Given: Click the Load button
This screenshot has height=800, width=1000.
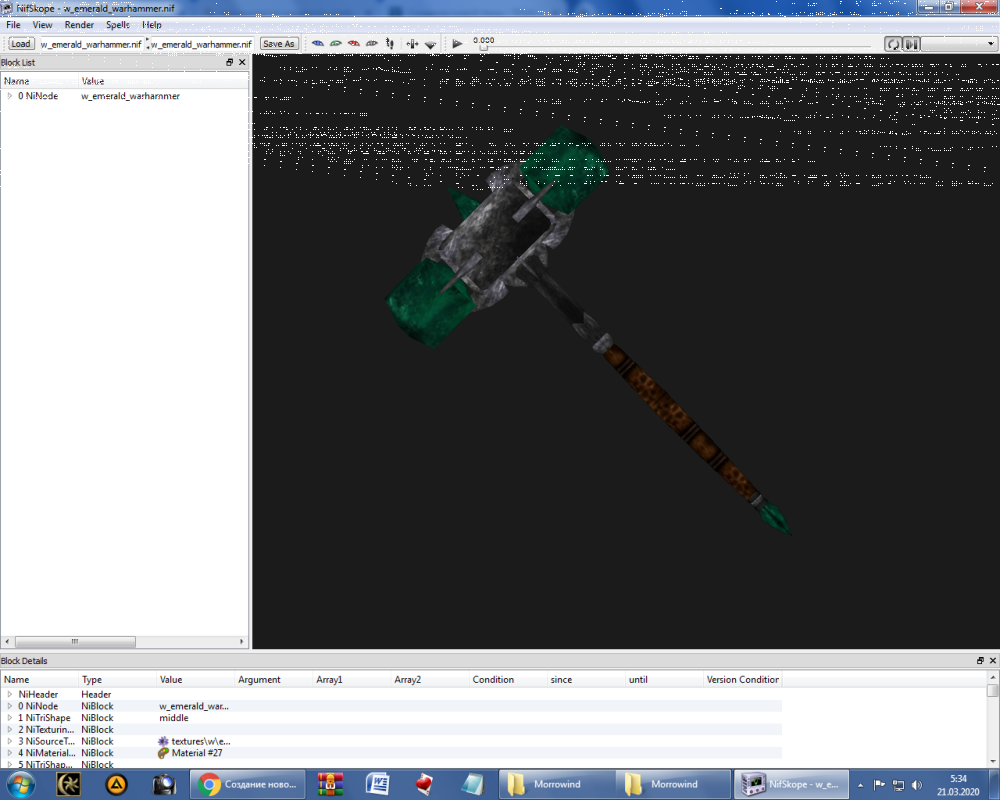Looking at the screenshot, I should (x=20, y=44).
